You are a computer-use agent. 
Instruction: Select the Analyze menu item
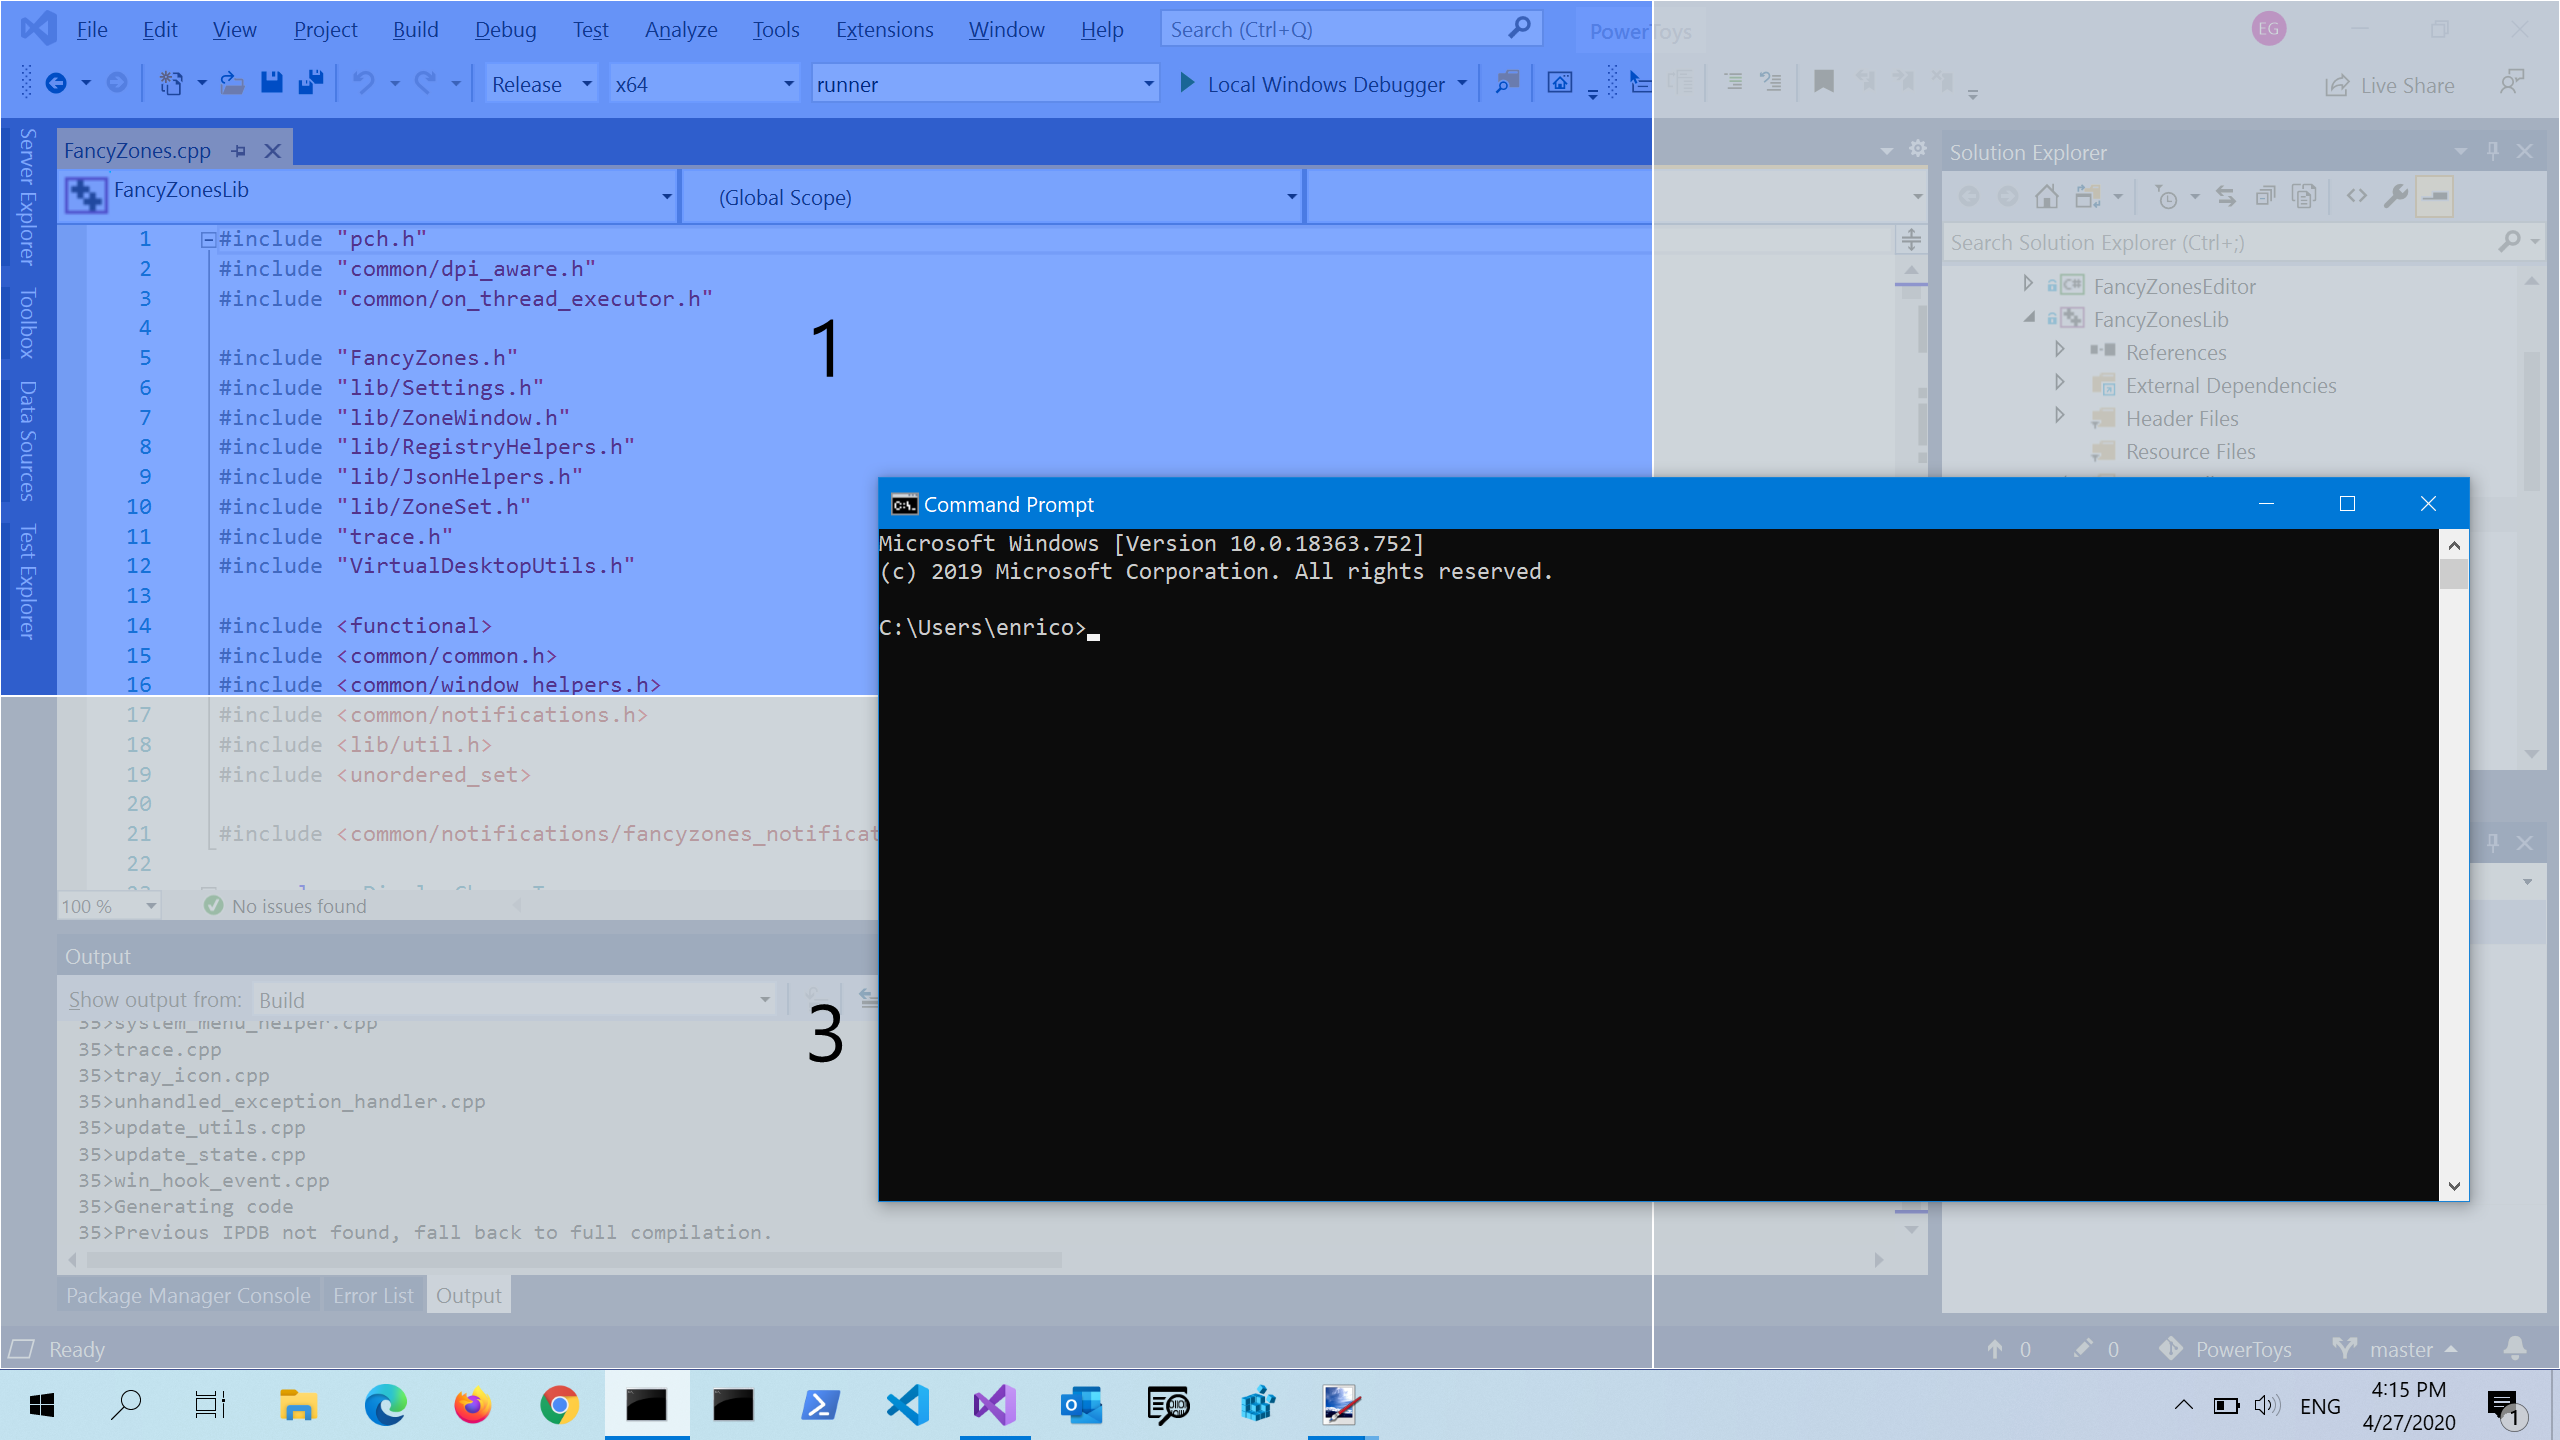pyautogui.click(x=680, y=30)
